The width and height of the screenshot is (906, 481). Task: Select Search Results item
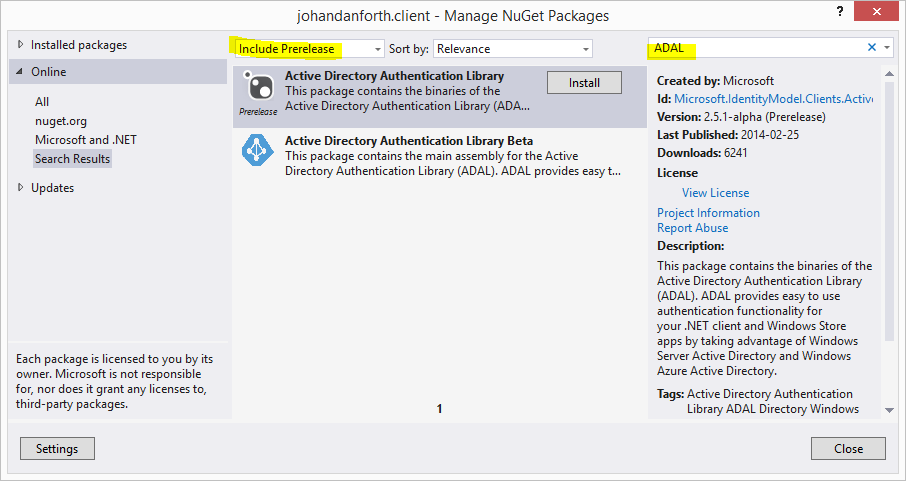[x=72, y=158]
